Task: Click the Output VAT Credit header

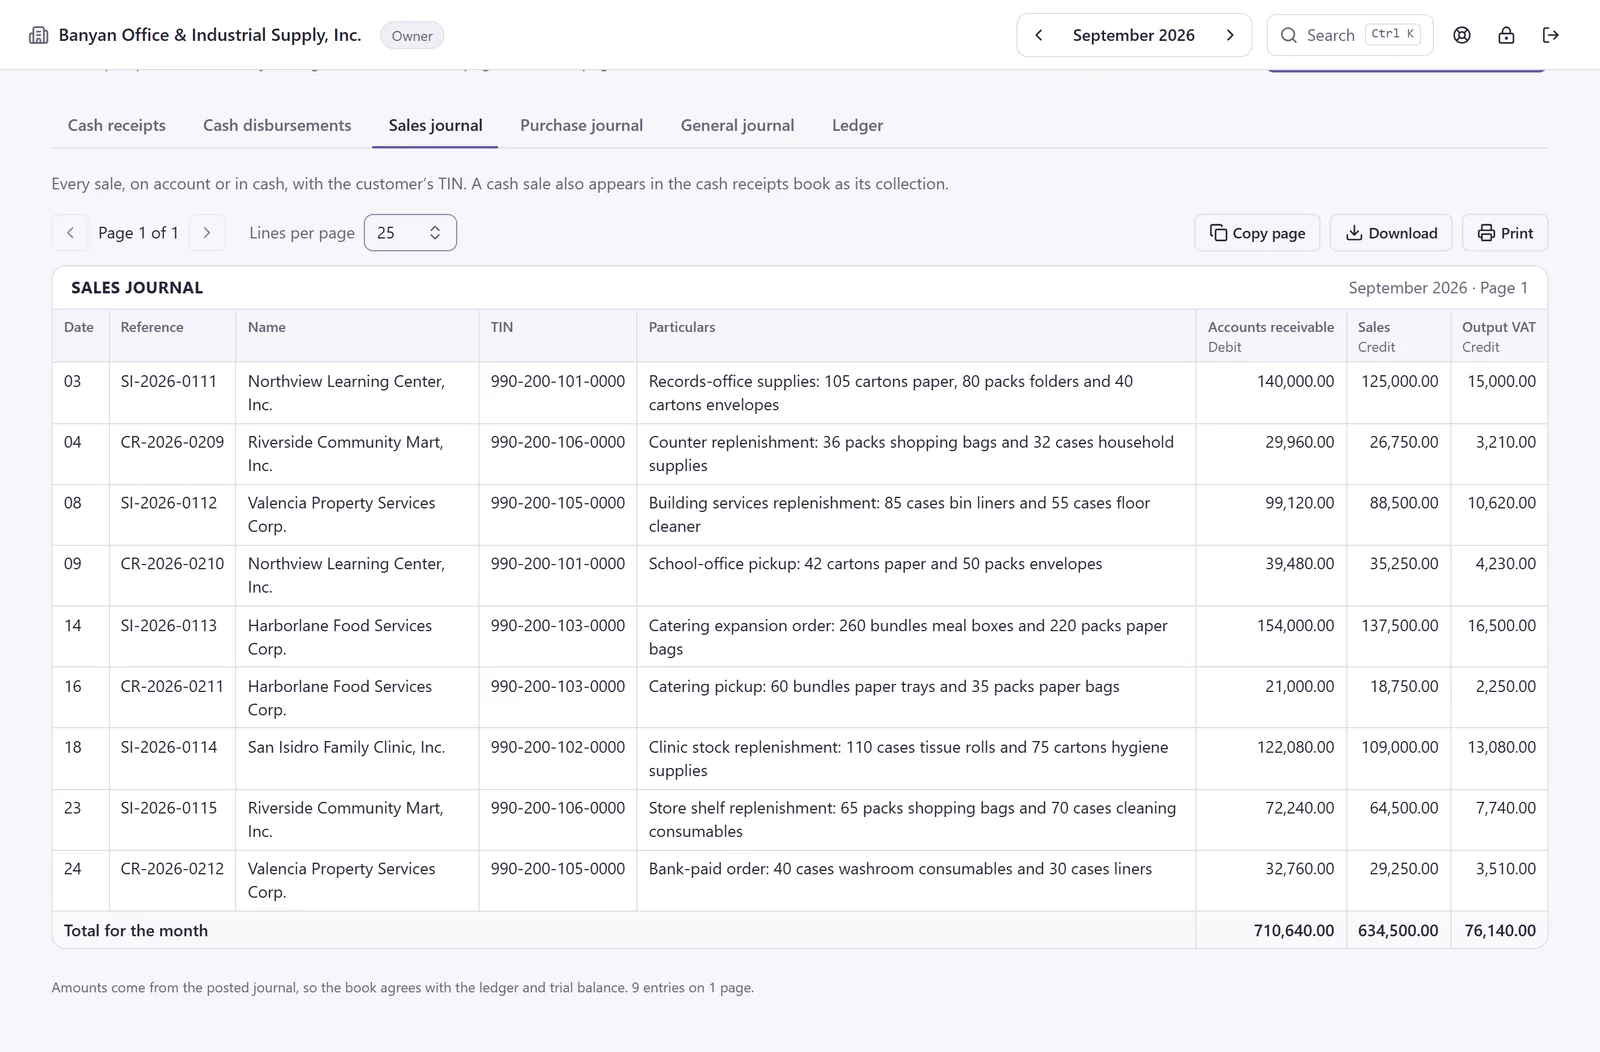Action: [1498, 336]
